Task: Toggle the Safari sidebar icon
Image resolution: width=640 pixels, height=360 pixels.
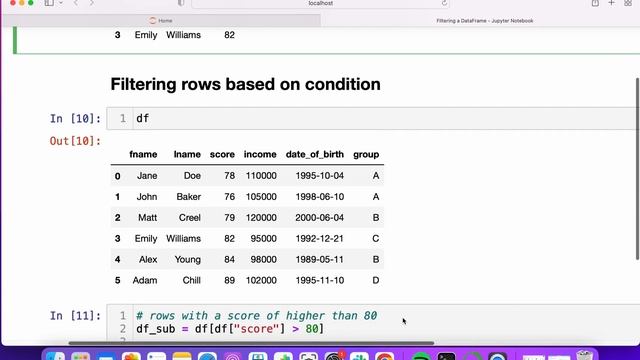Action: (49, 3)
